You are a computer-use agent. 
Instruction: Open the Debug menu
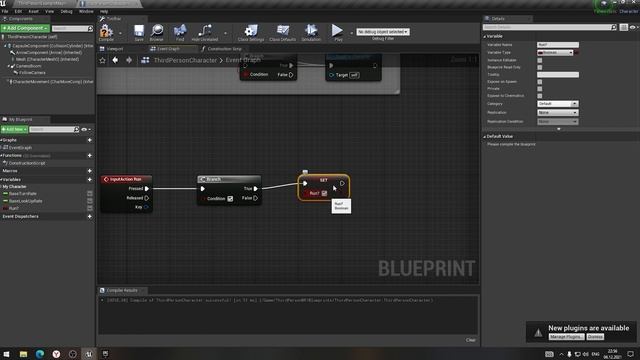click(x=67, y=11)
